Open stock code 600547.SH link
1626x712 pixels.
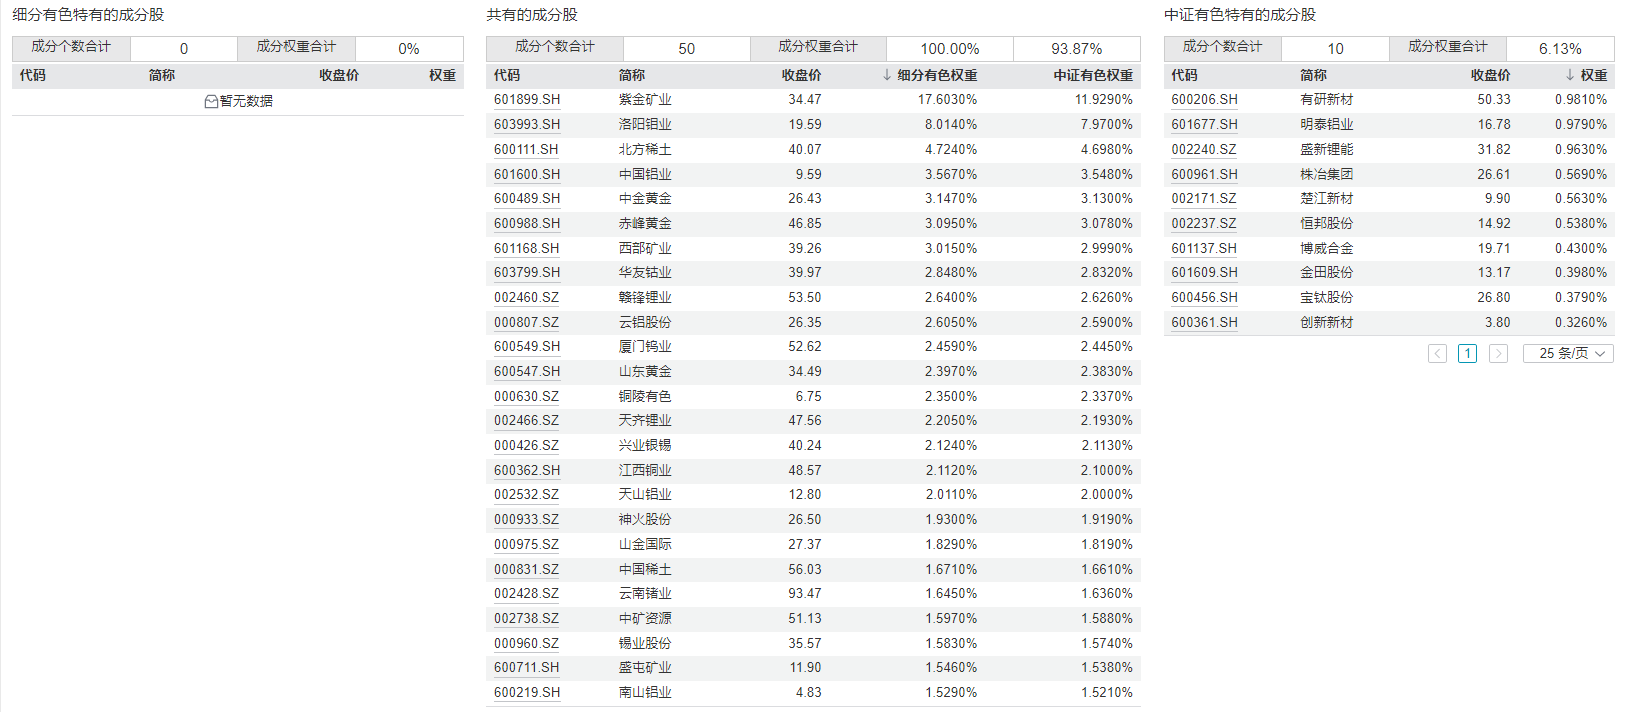pyautogui.click(x=527, y=371)
